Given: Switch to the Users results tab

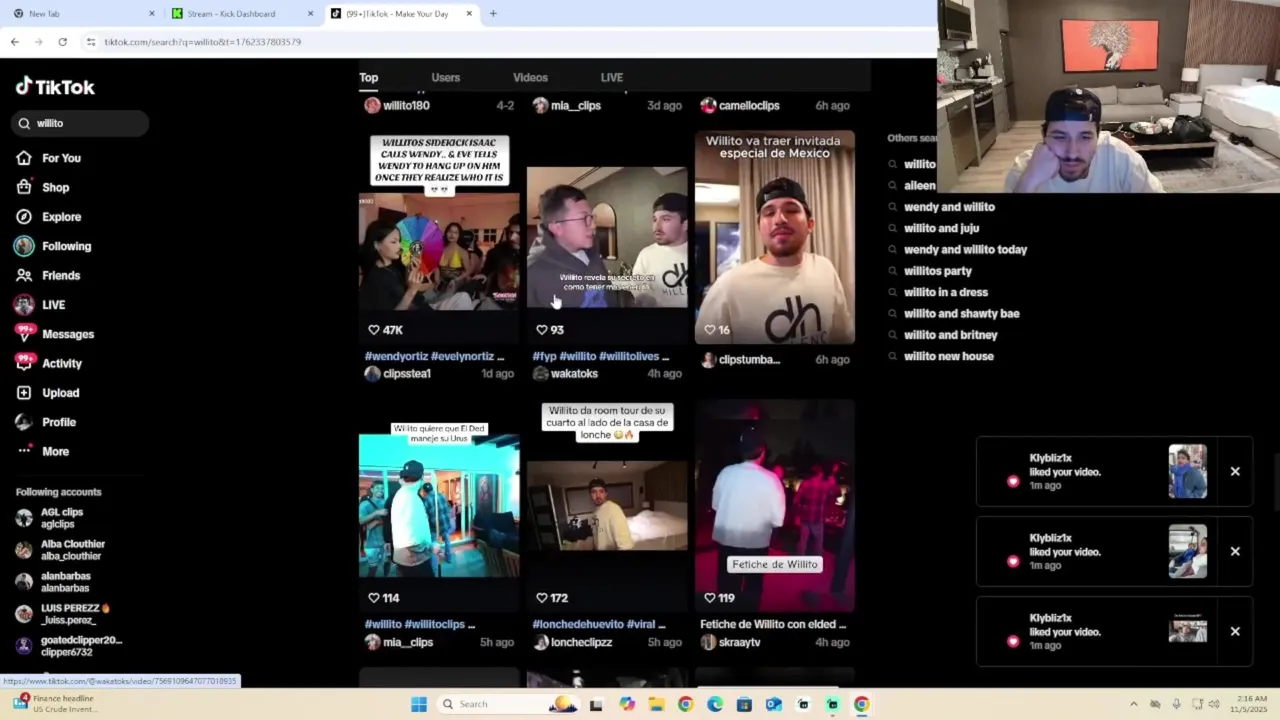Looking at the screenshot, I should 446,77.
